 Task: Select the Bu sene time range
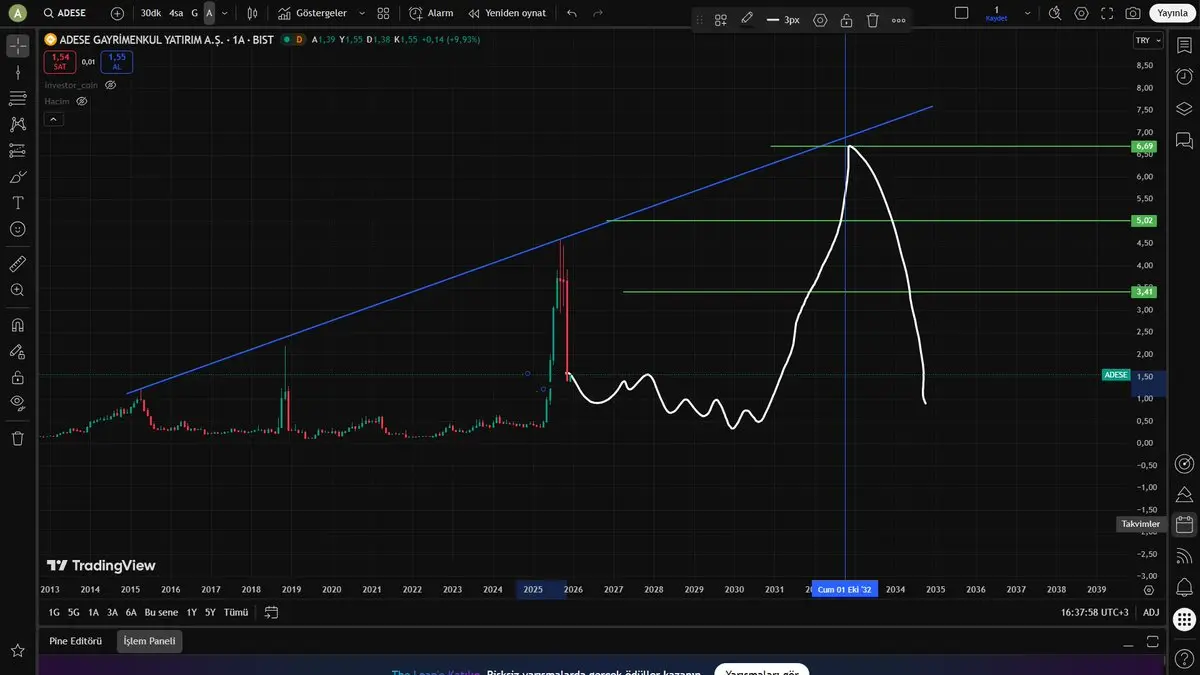[x=161, y=612]
